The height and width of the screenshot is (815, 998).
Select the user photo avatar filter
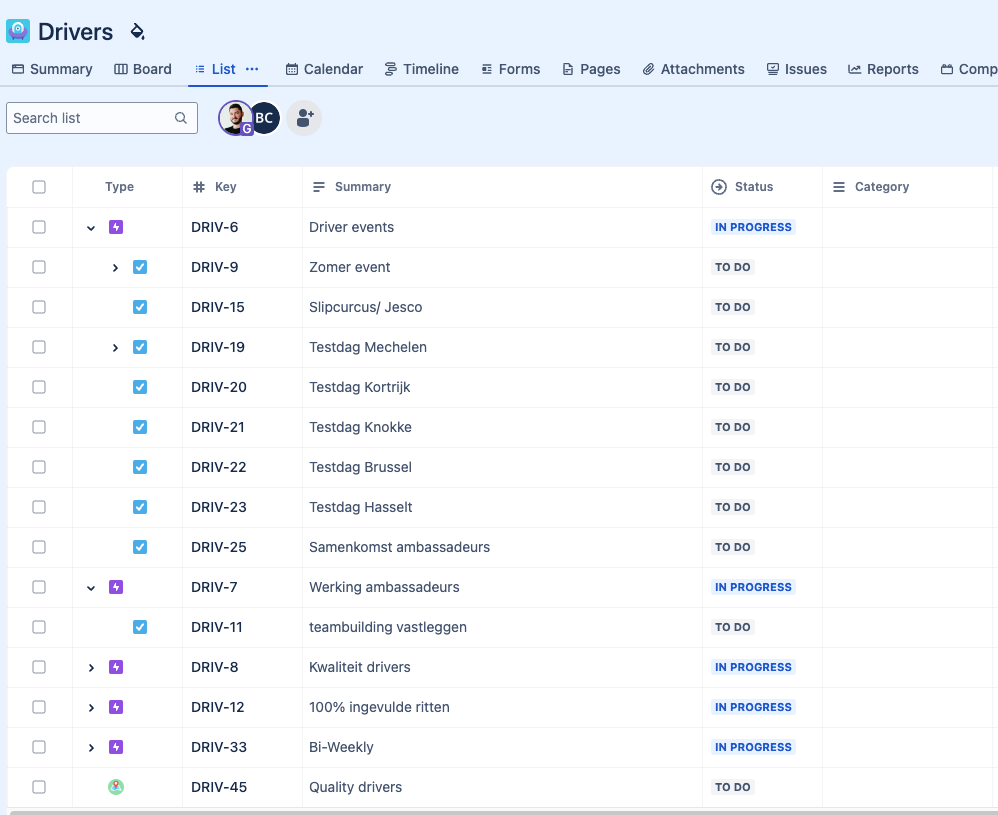[235, 118]
